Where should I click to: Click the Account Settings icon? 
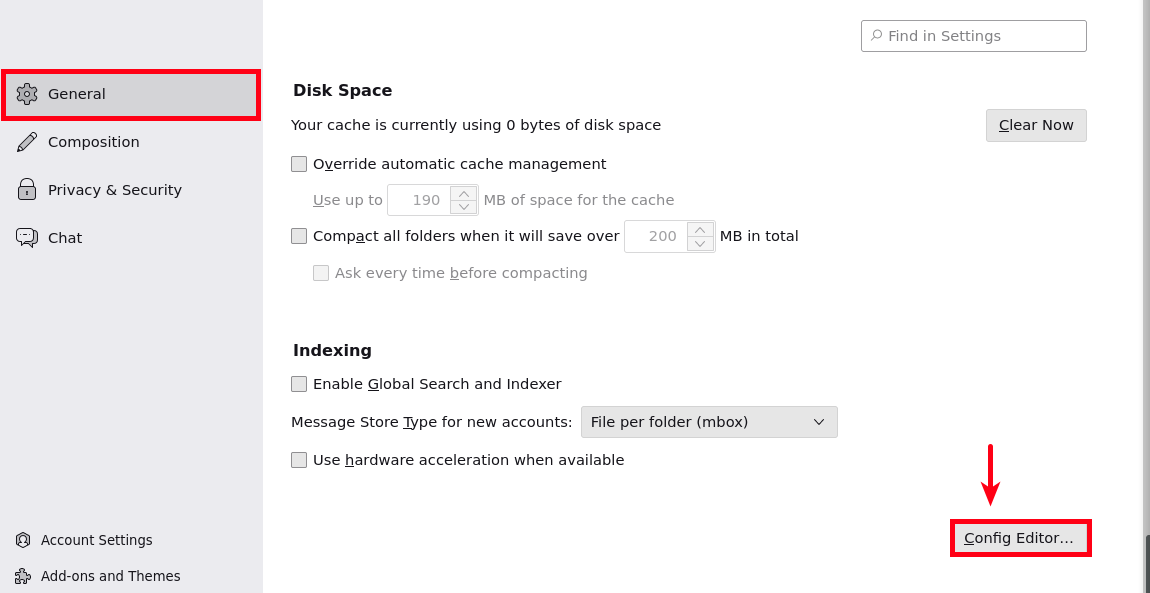23,540
